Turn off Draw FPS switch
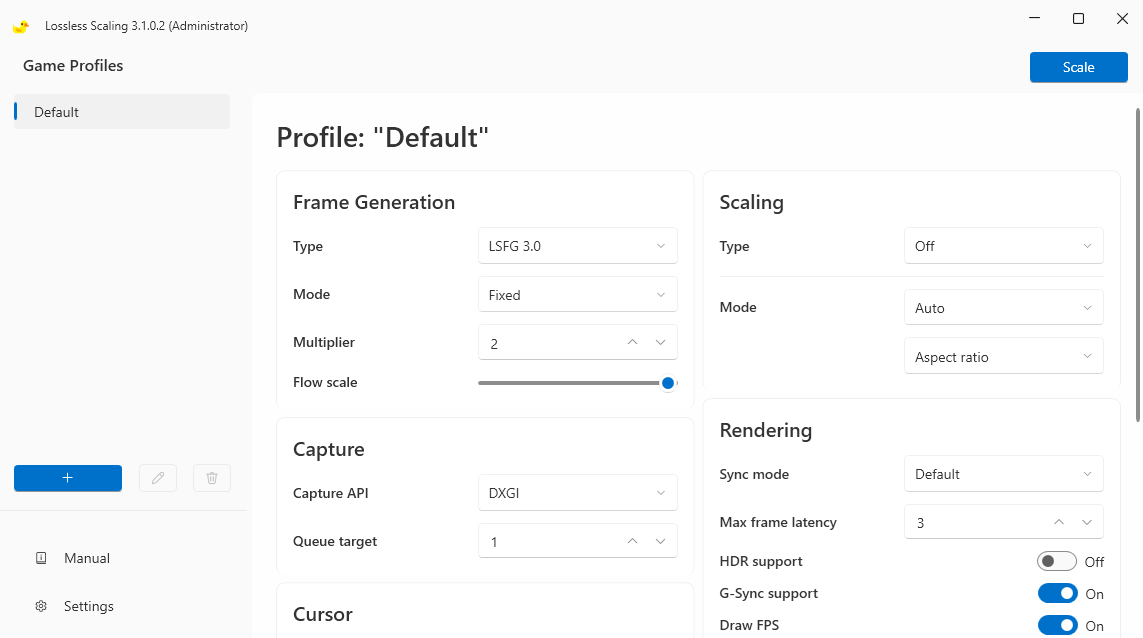 coord(1057,626)
